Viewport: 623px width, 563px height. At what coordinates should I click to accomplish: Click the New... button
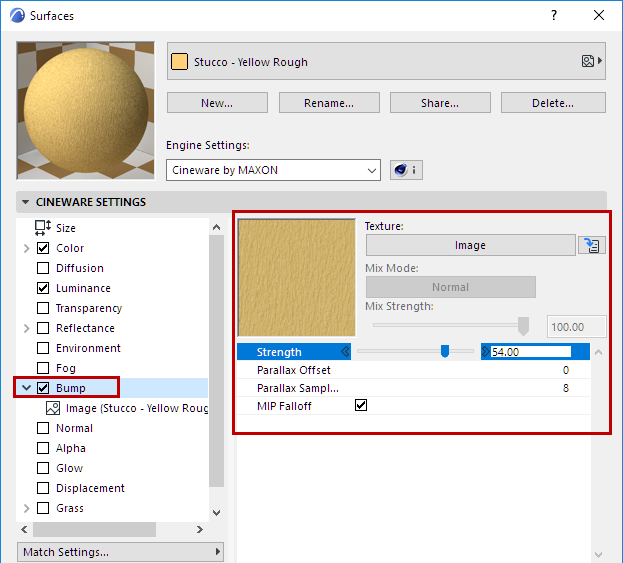click(x=217, y=103)
